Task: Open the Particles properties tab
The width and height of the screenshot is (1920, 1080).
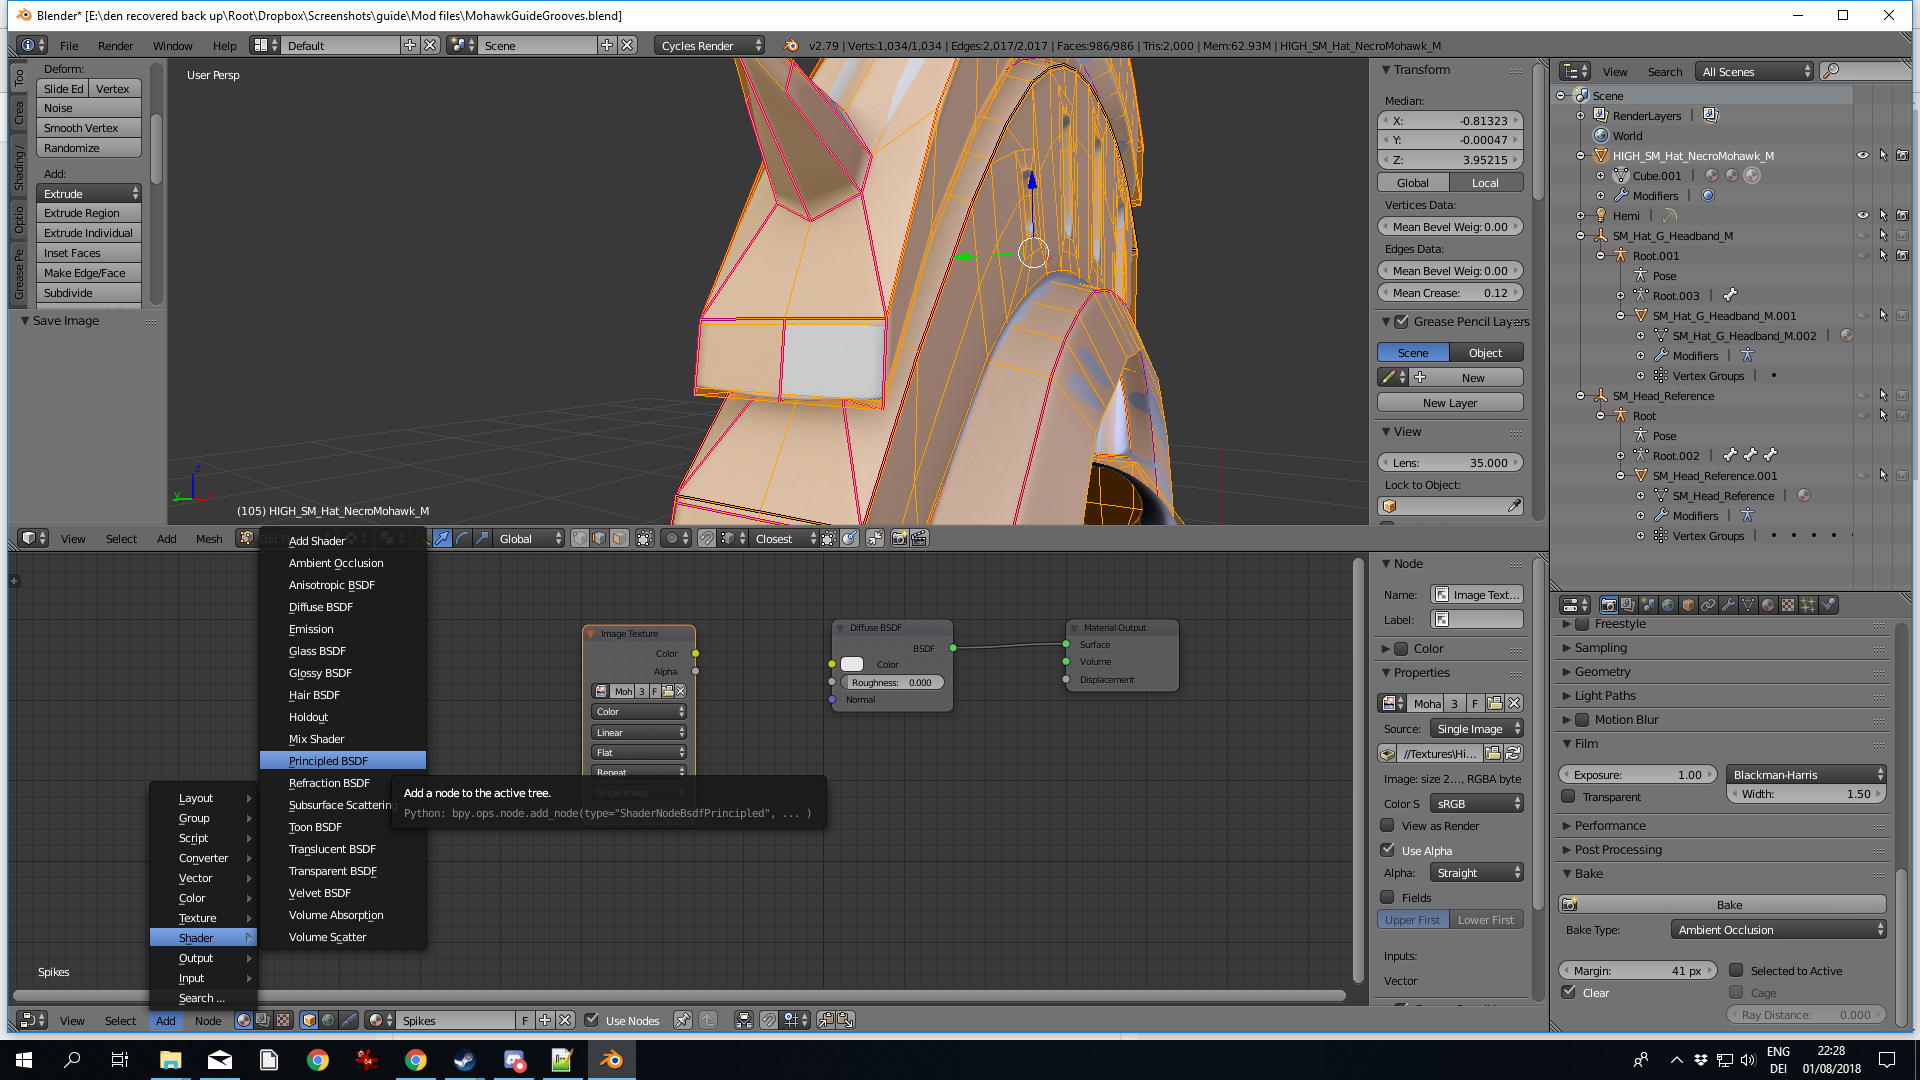Action: click(x=1808, y=605)
